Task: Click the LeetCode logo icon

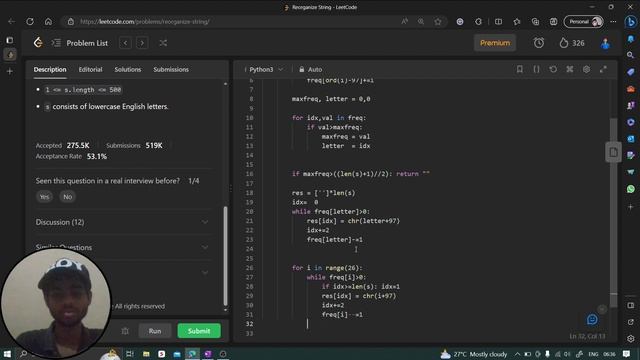Action: 38,42
